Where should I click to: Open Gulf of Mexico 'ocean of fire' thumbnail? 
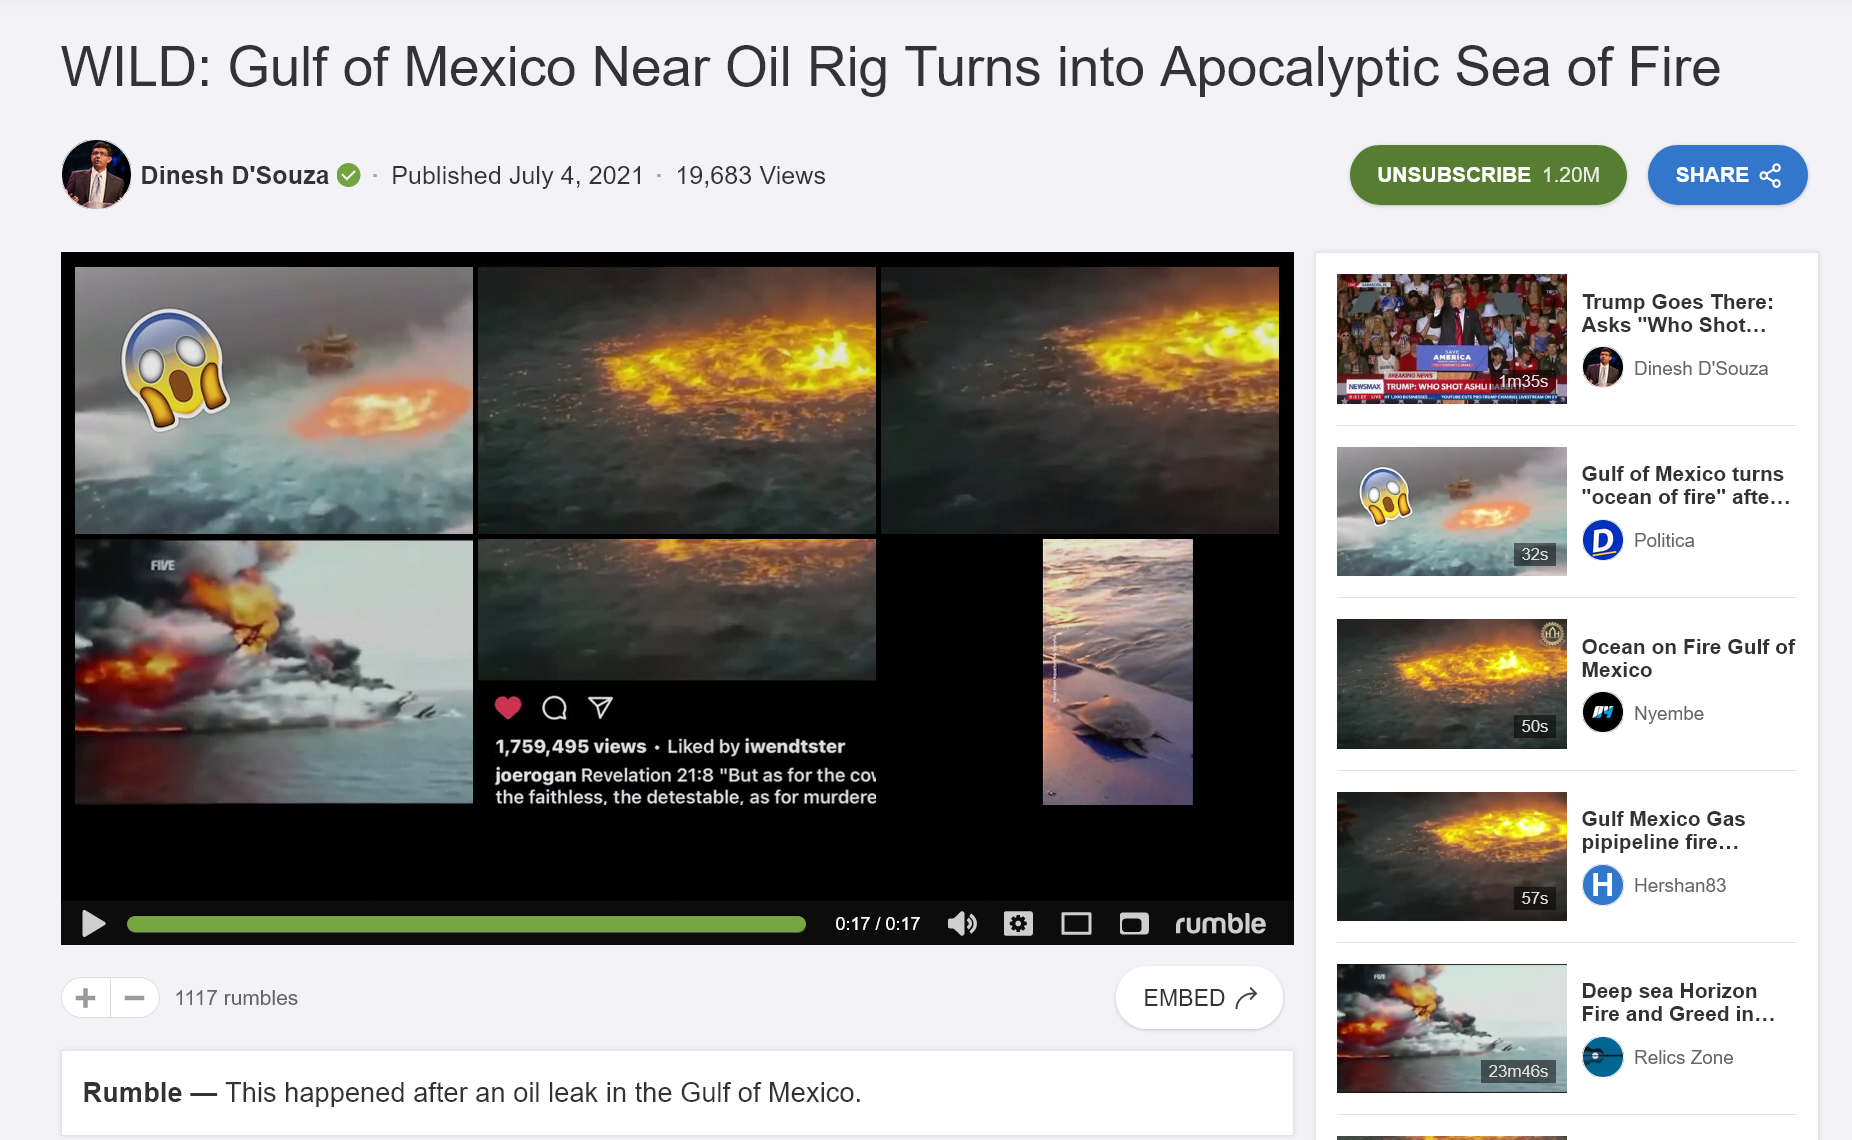(1451, 511)
